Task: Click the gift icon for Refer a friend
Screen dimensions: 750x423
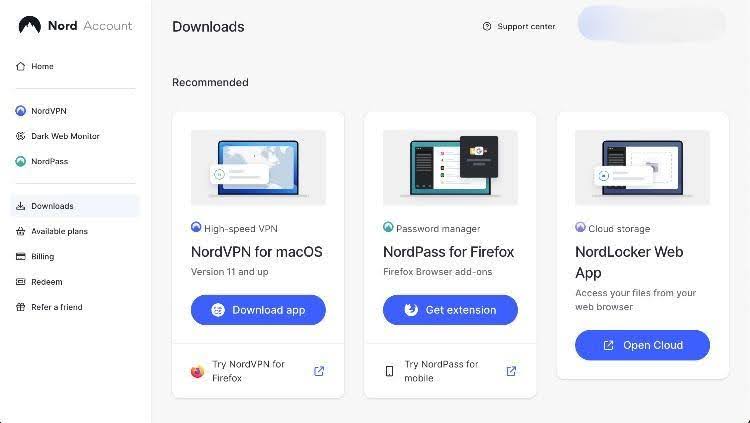Action: click(21, 307)
